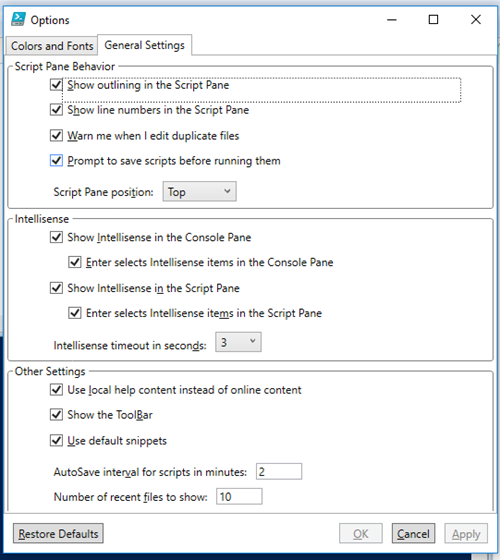The image size is (500, 560).
Task: Uncheck Show Intellisense in the Console Pane
Action: pos(56,237)
